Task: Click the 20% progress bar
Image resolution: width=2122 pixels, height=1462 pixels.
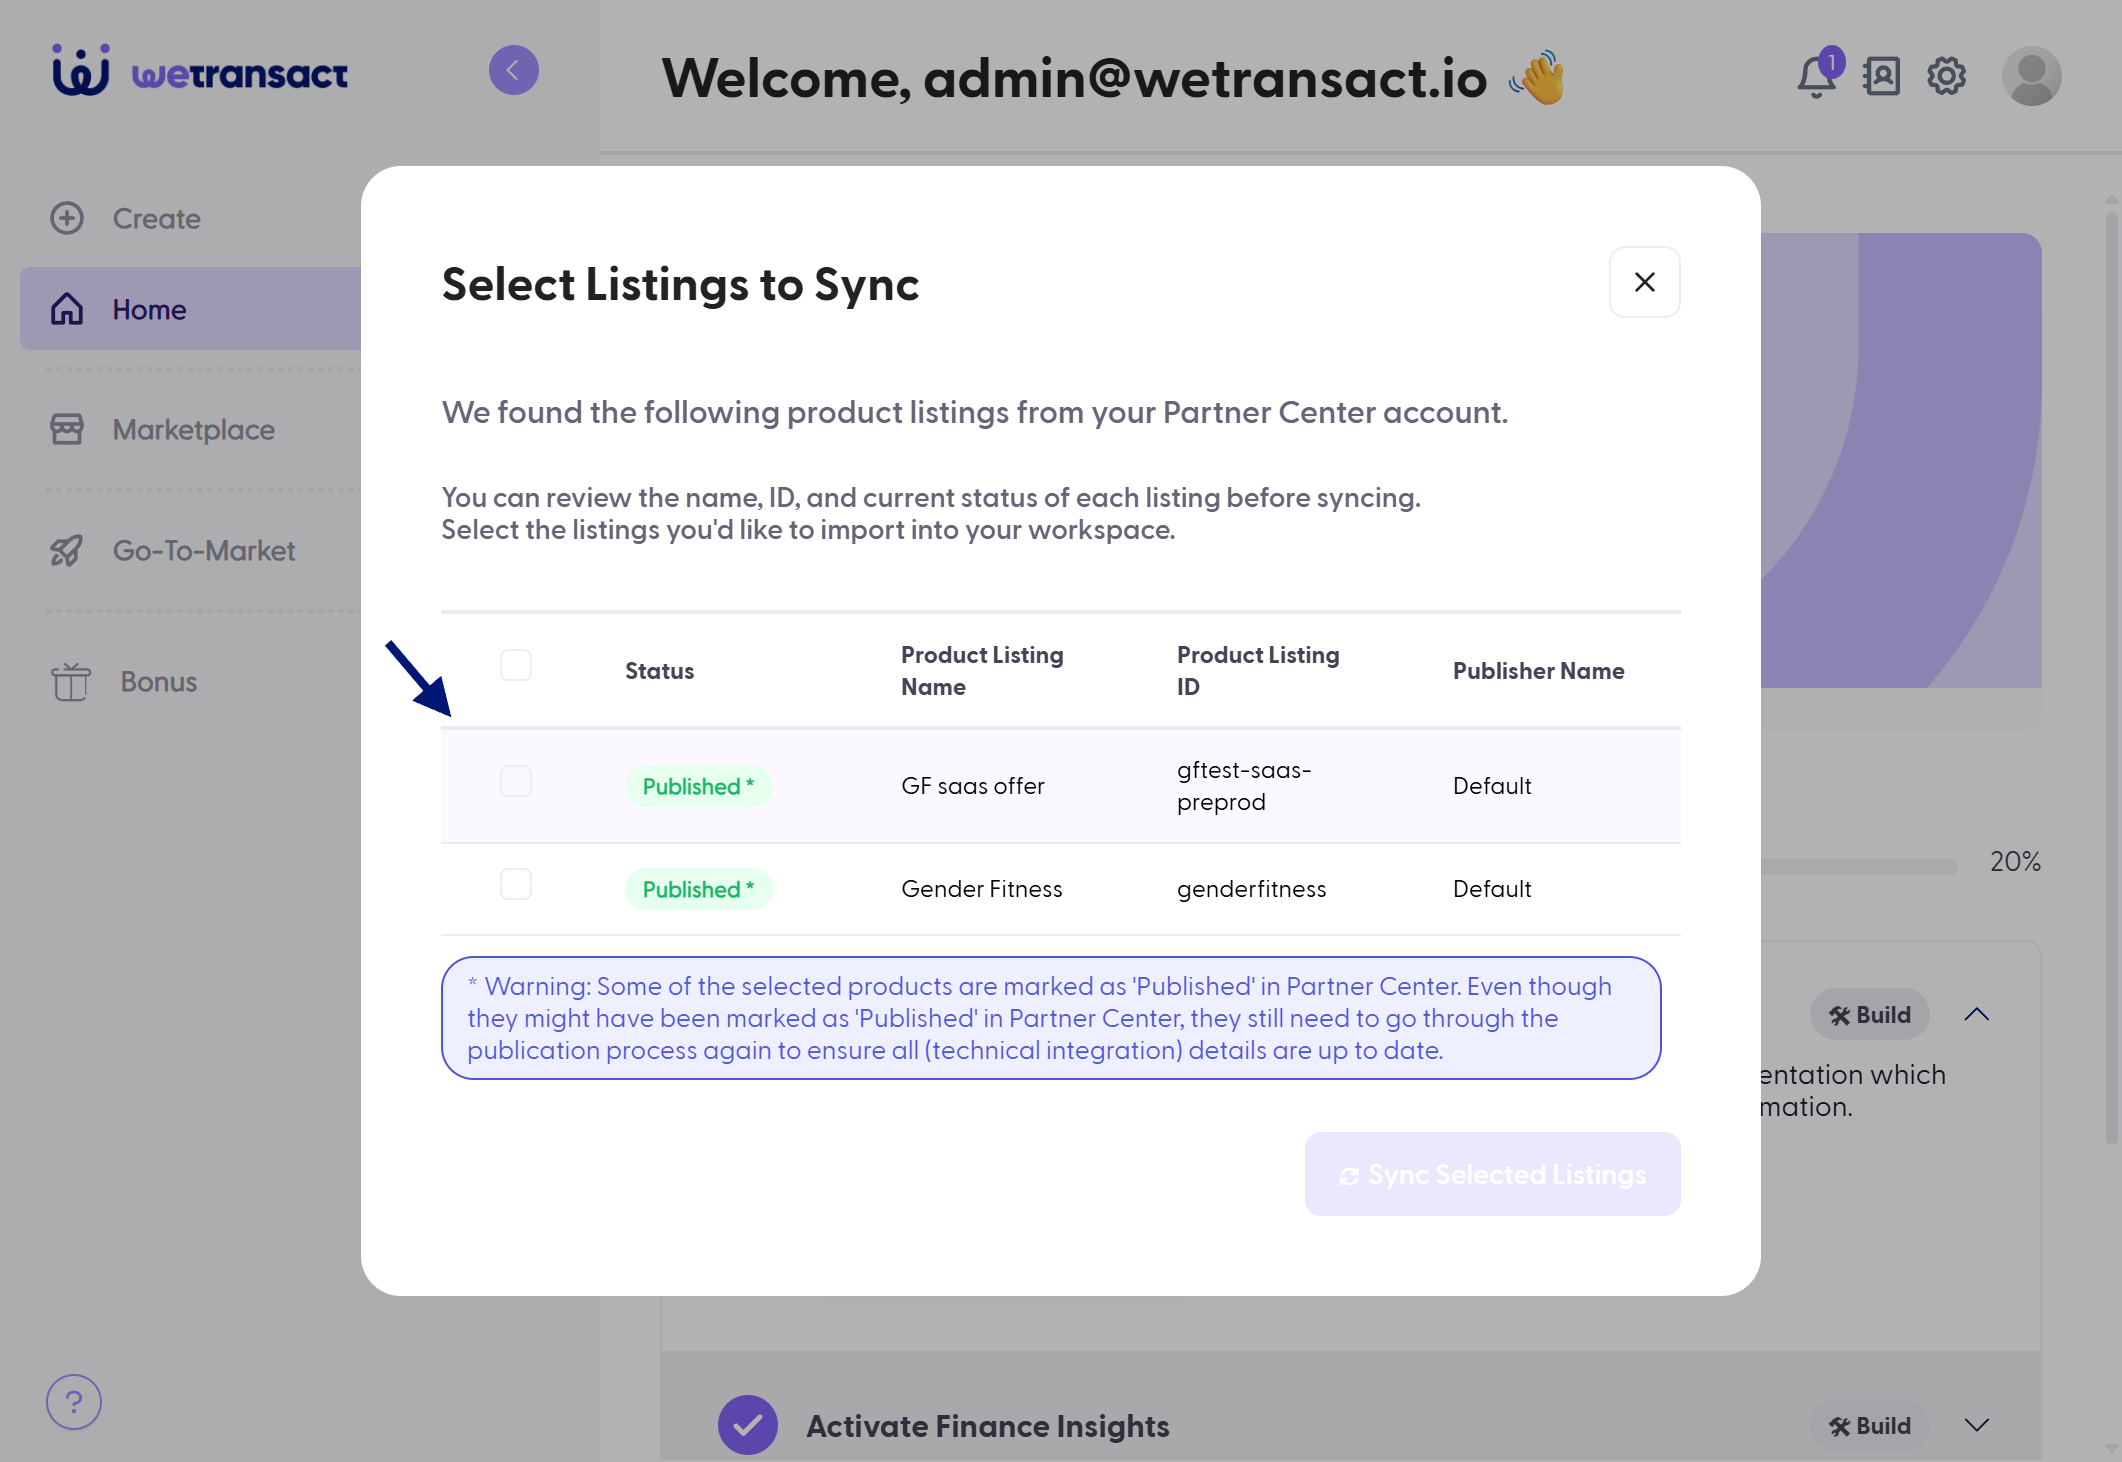Action: pos(1858,866)
